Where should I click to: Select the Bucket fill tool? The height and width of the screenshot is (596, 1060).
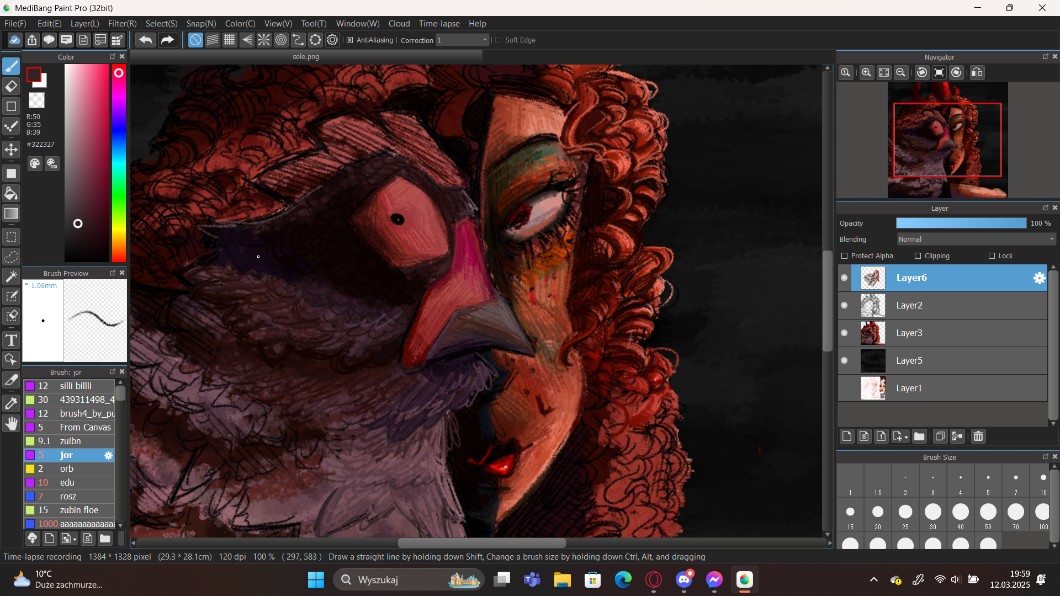click(x=11, y=193)
